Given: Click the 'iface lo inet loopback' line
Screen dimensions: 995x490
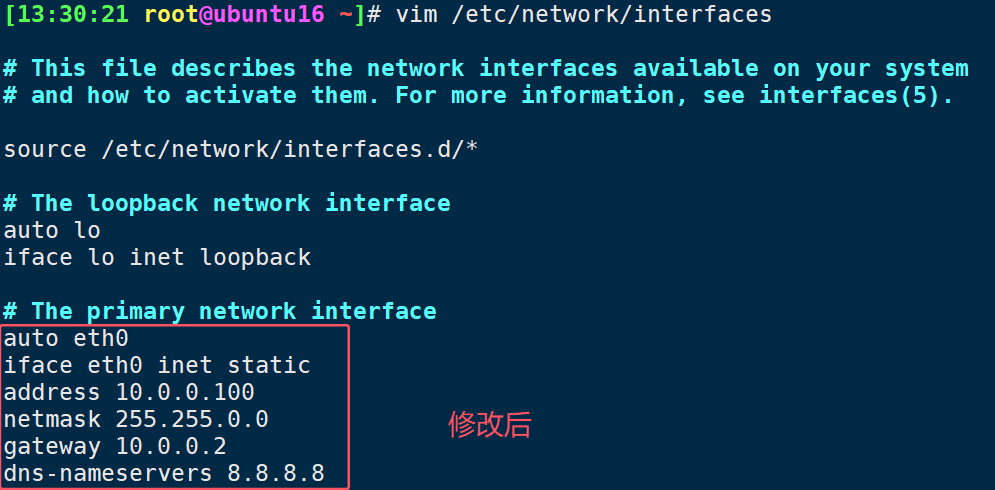Looking at the screenshot, I should click(157, 257).
